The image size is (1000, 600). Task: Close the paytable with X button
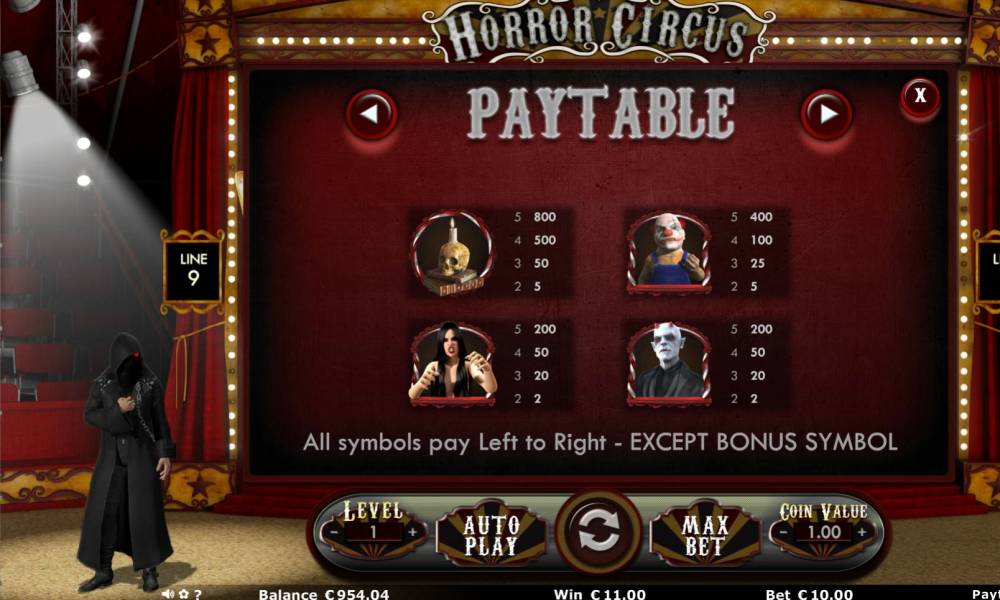[x=920, y=96]
